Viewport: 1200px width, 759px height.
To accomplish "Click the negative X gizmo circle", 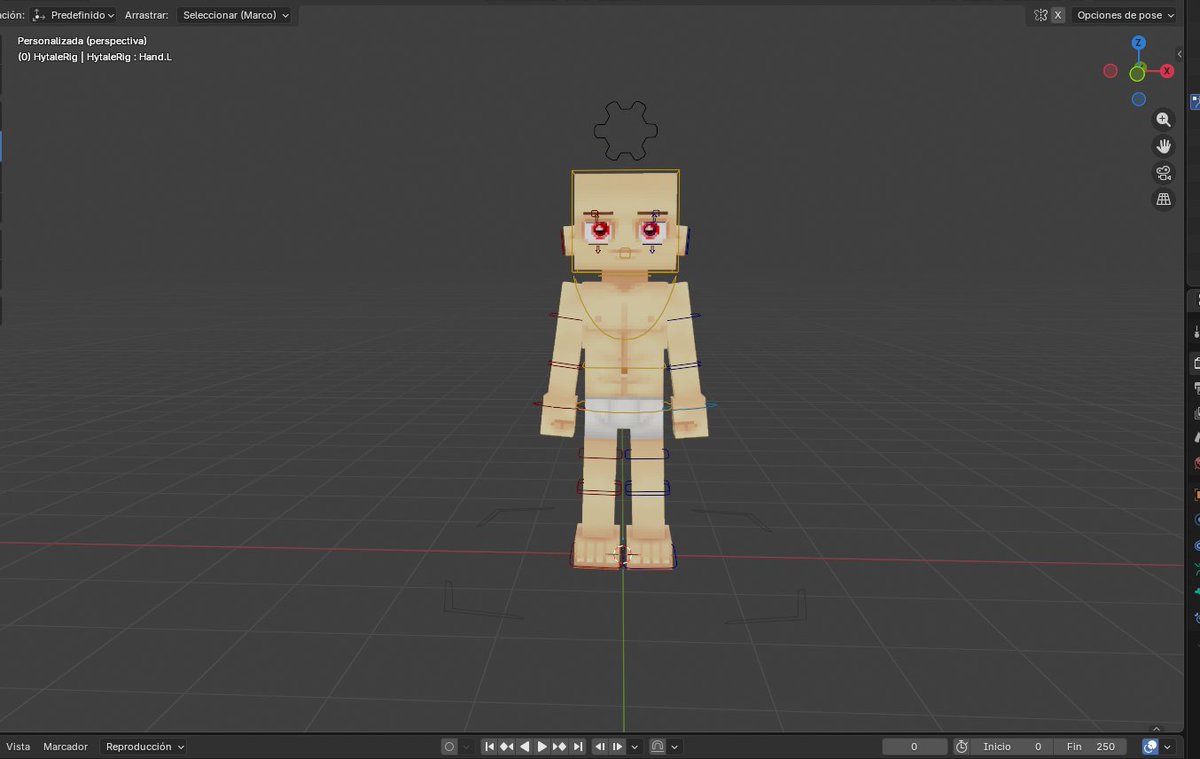I will pos(1110,71).
